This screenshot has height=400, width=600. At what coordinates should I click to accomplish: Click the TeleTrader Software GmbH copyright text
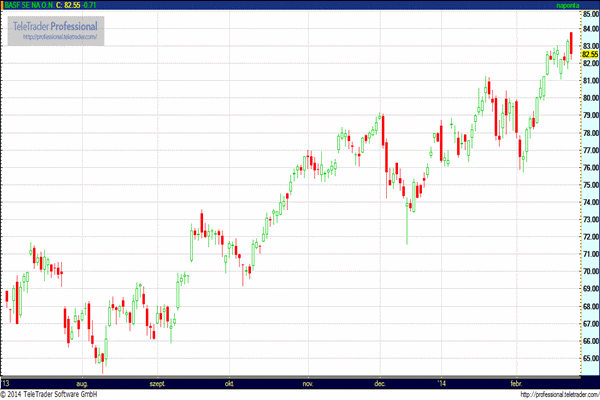(x=49, y=394)
